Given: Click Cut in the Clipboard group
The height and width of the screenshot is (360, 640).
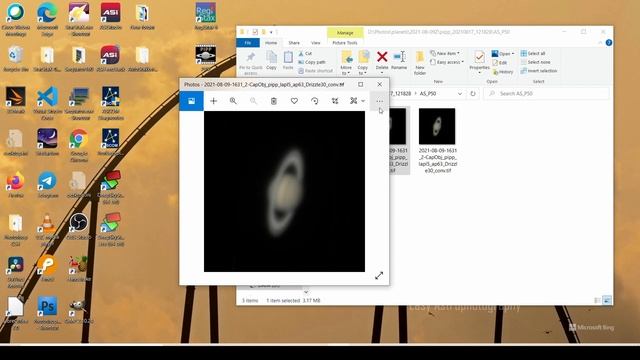Looking at the screenshot, I should [305, 53].
